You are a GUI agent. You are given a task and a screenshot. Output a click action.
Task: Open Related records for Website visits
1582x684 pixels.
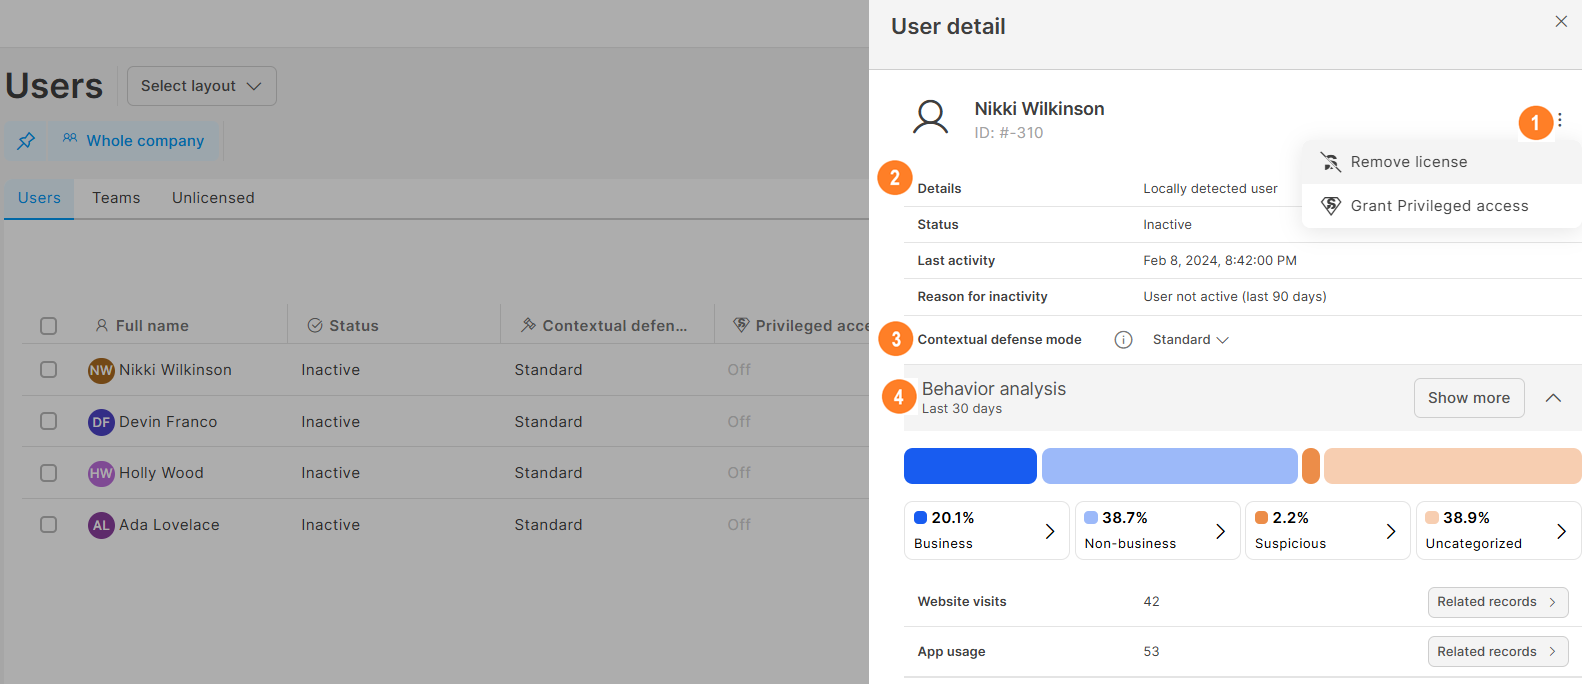pos(1497,602)
